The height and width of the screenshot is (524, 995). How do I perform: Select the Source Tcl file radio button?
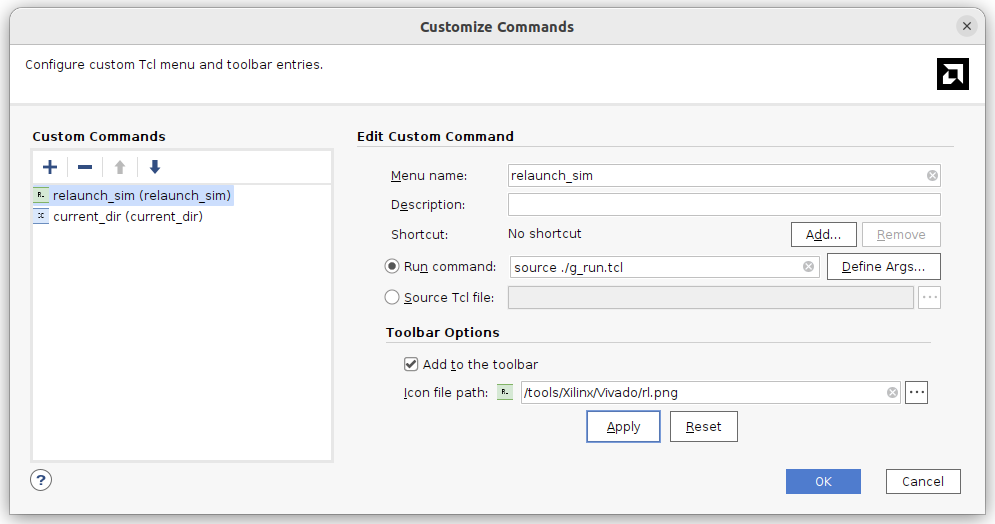coord(392,297)
